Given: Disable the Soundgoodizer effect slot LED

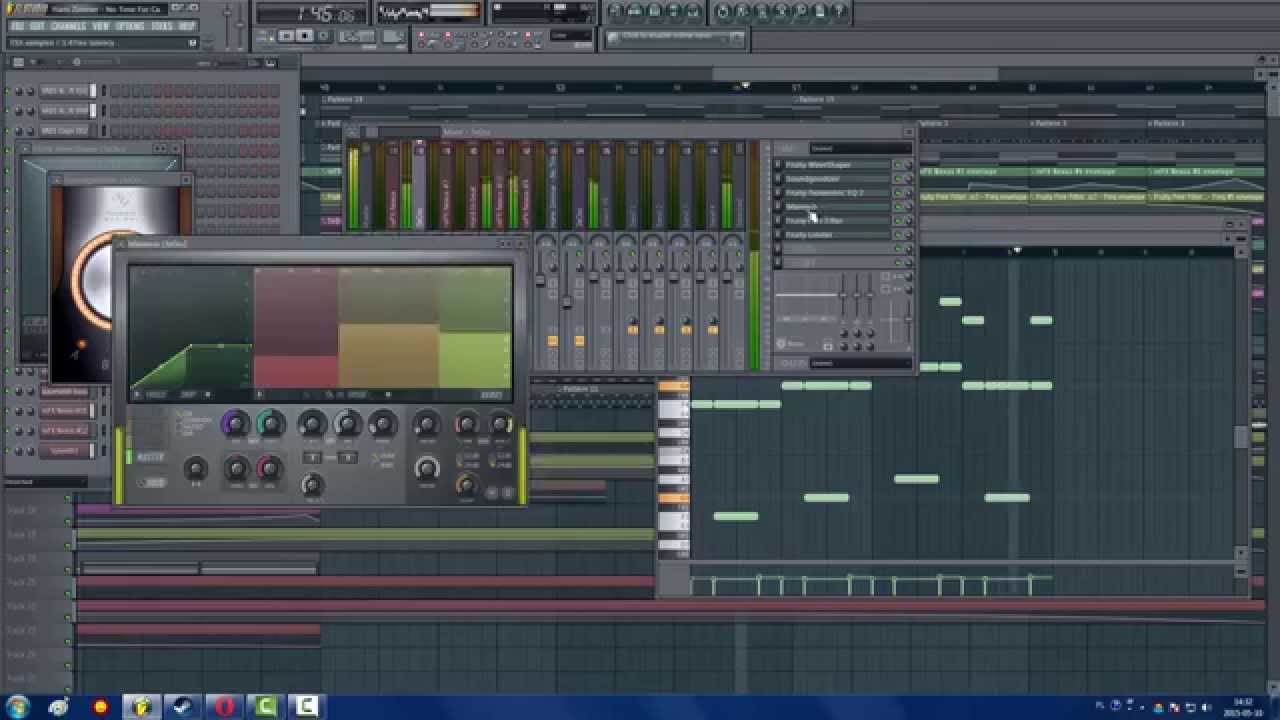Looking at the screenshot, I should point(897,179).
